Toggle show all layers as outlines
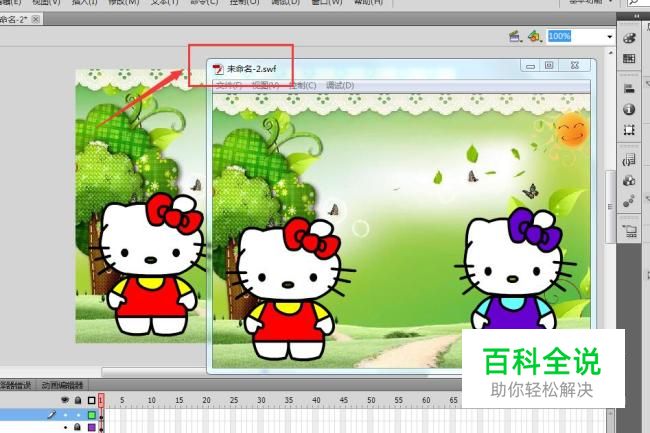 pyautogui.click(x=92, y=401)
